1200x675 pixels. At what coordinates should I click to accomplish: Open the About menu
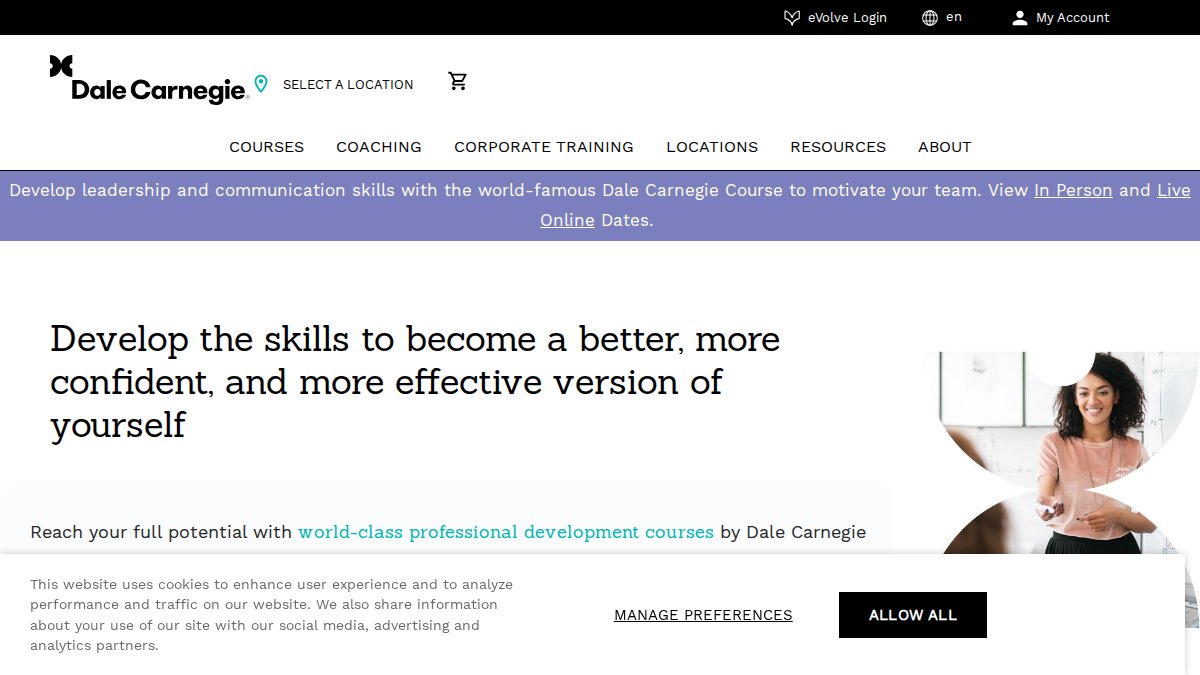pyautogui.click(x=945, y=147)
